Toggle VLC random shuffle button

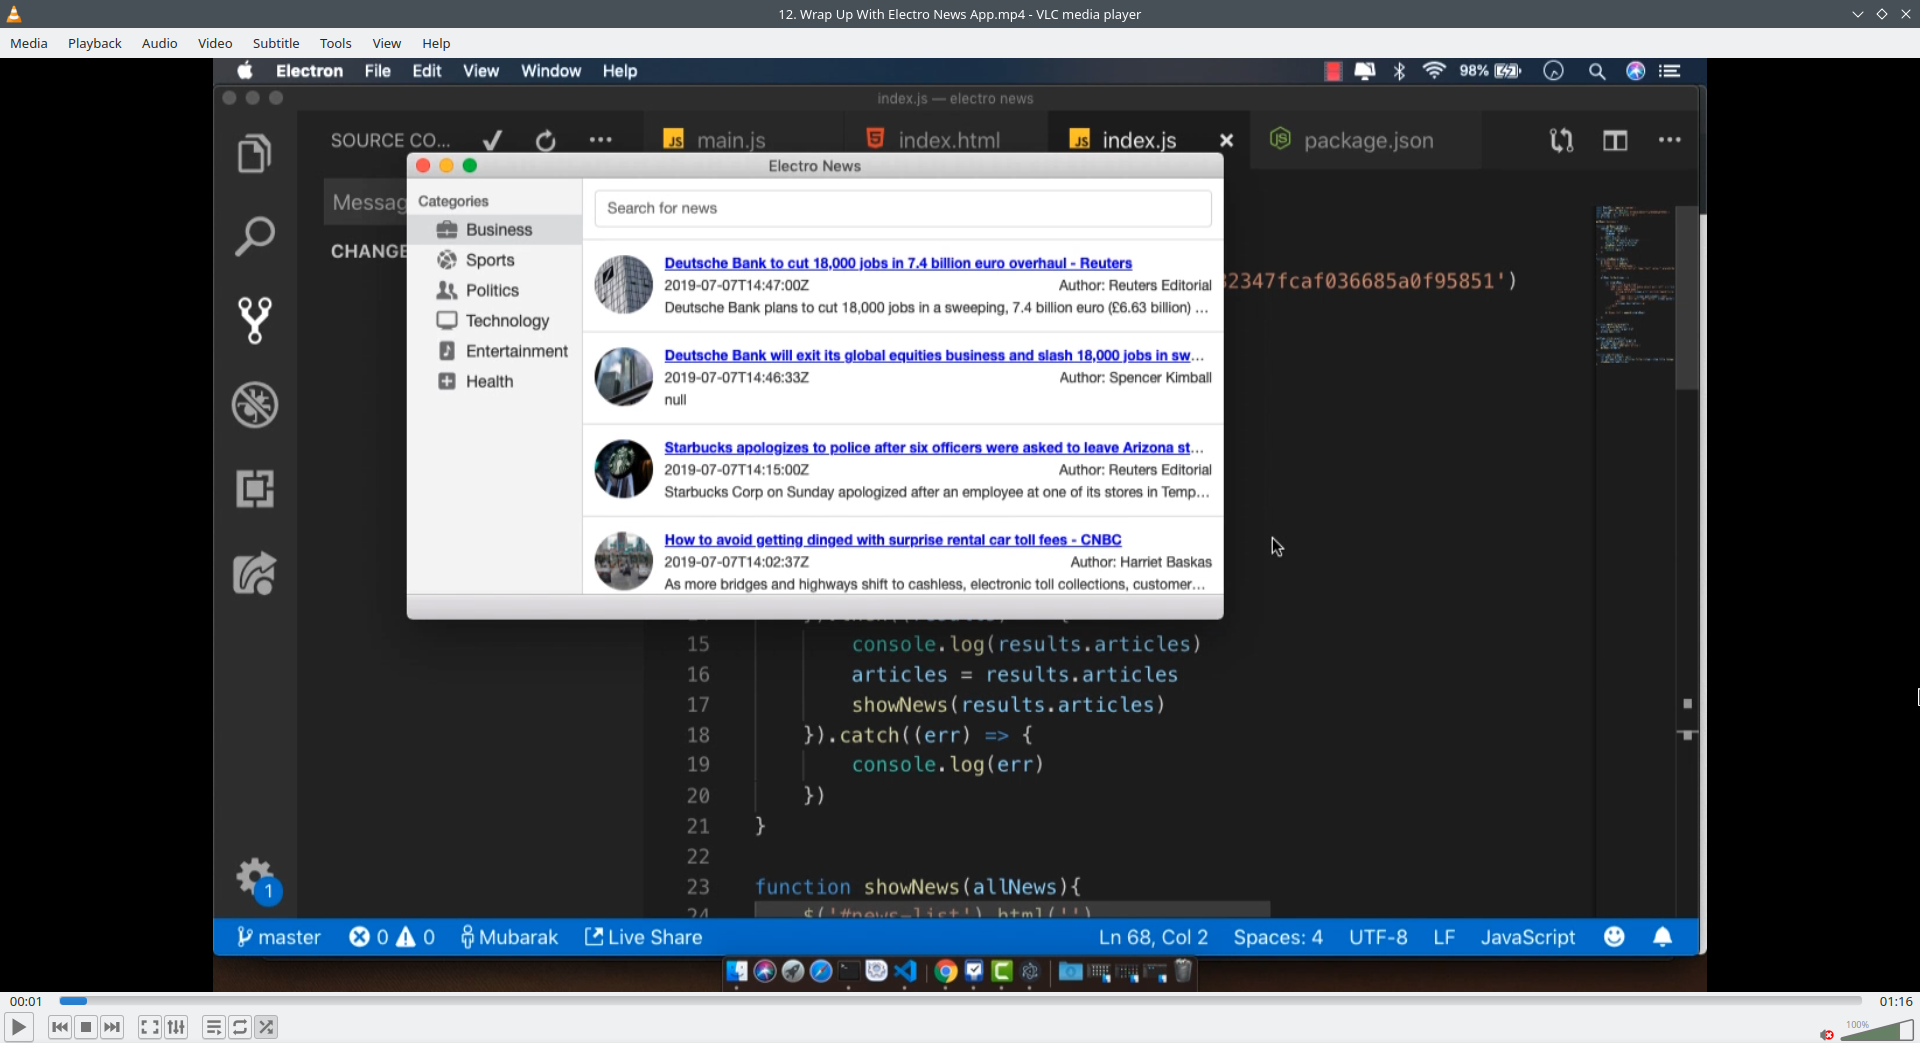[x=266, y=1027]
